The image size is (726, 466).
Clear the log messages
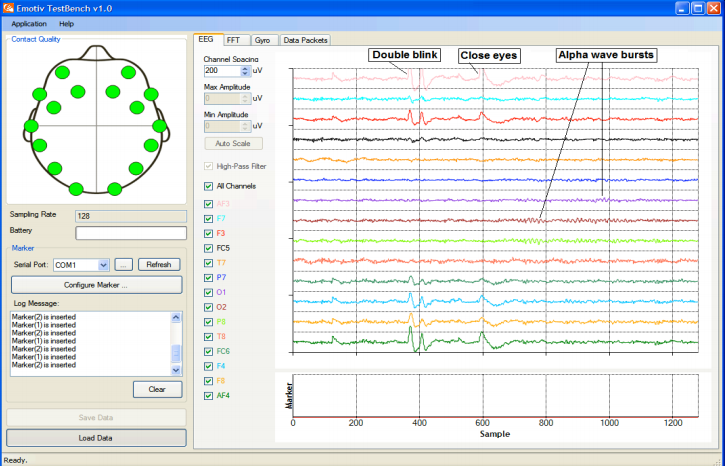click(x=157, y=390)
